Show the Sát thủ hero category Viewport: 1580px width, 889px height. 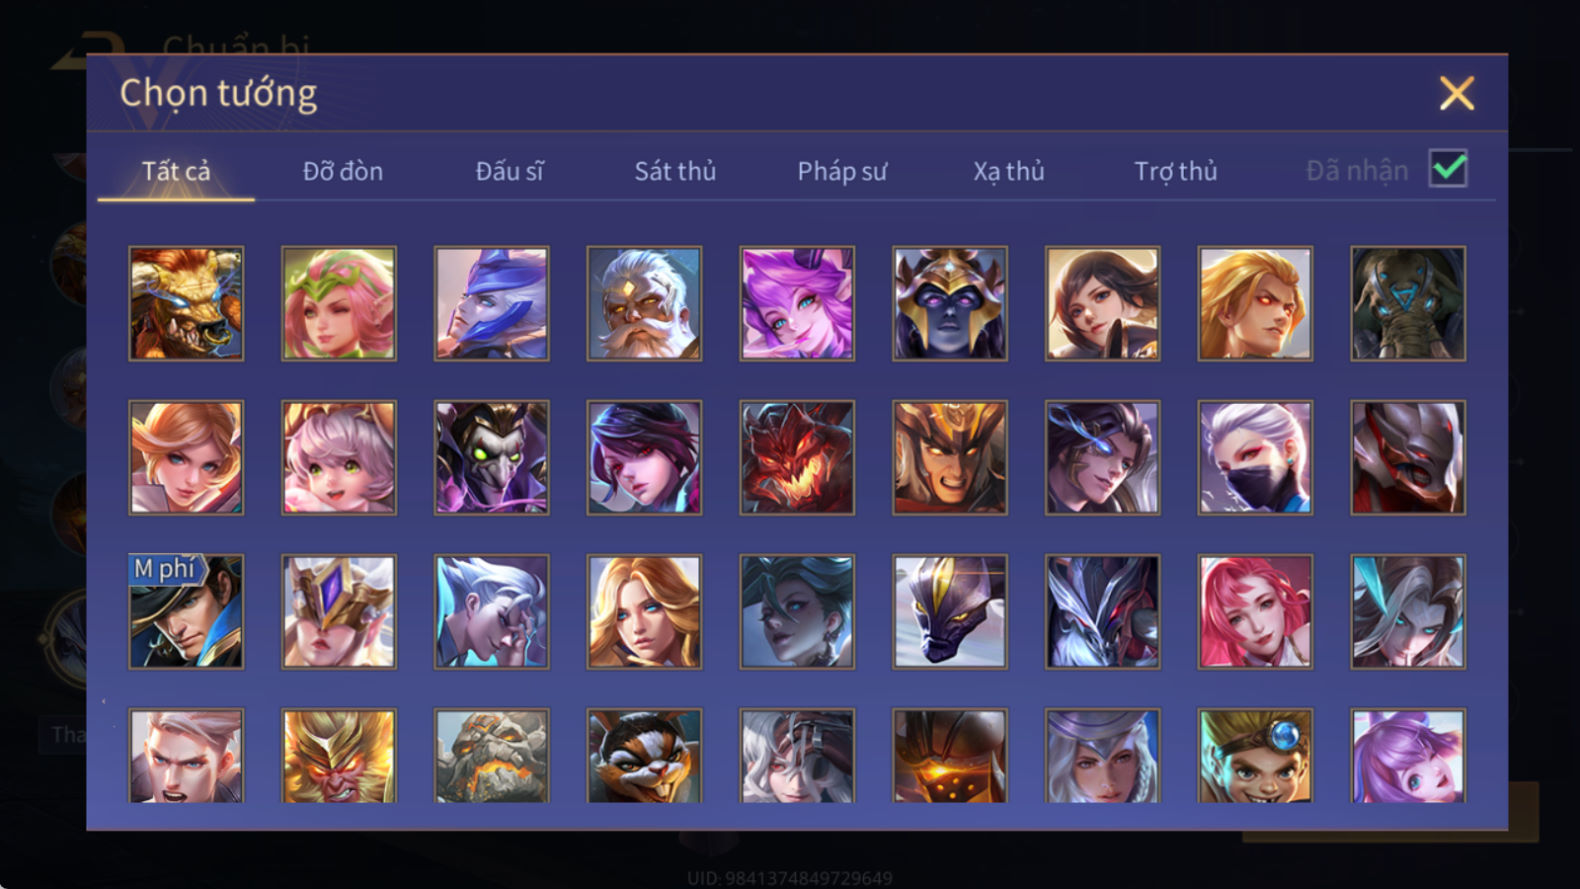(675, 171)
